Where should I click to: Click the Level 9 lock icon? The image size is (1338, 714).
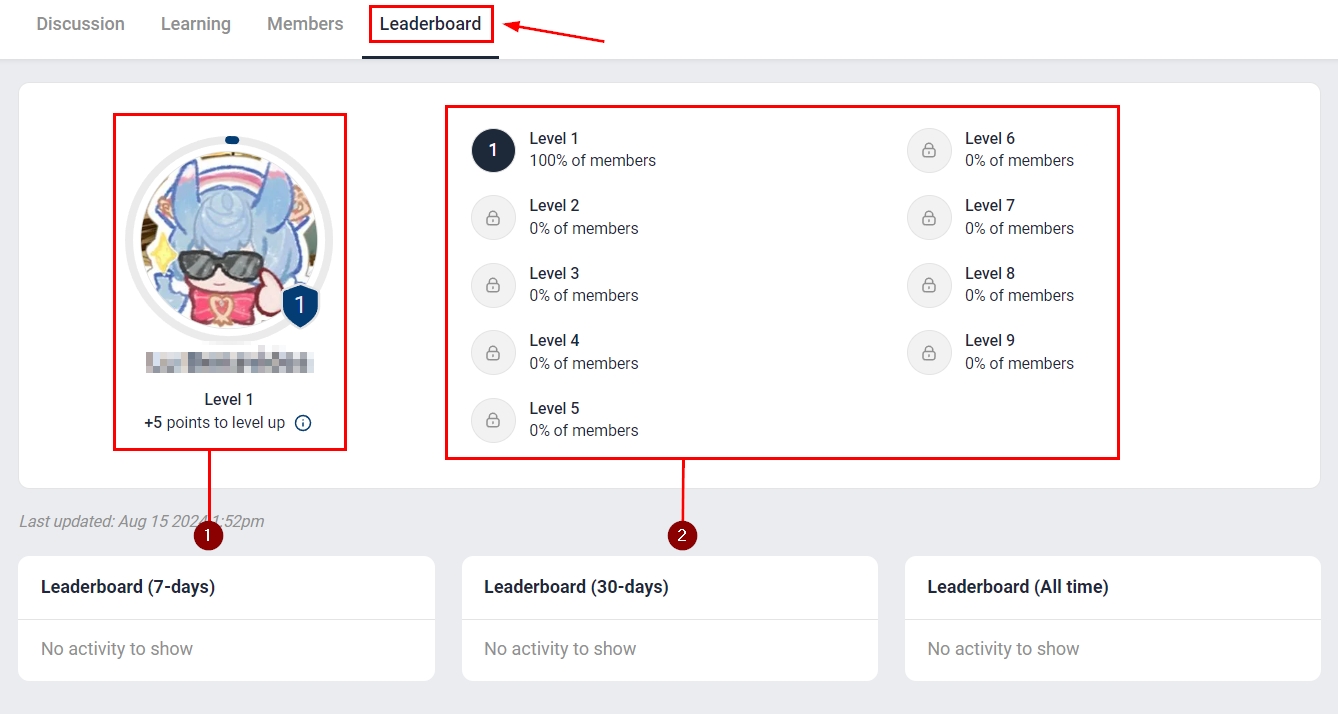(929, 352)
